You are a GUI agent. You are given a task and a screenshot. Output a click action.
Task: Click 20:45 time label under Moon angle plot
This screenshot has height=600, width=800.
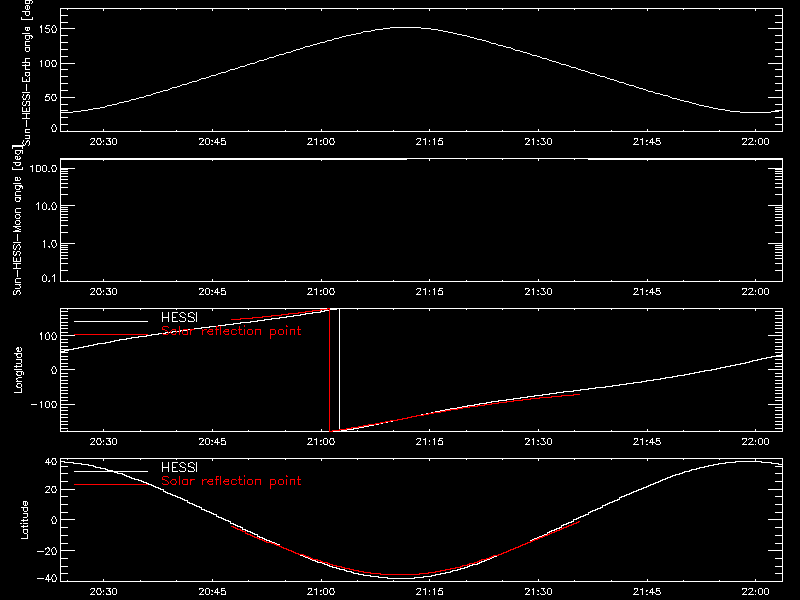(212, 292)
